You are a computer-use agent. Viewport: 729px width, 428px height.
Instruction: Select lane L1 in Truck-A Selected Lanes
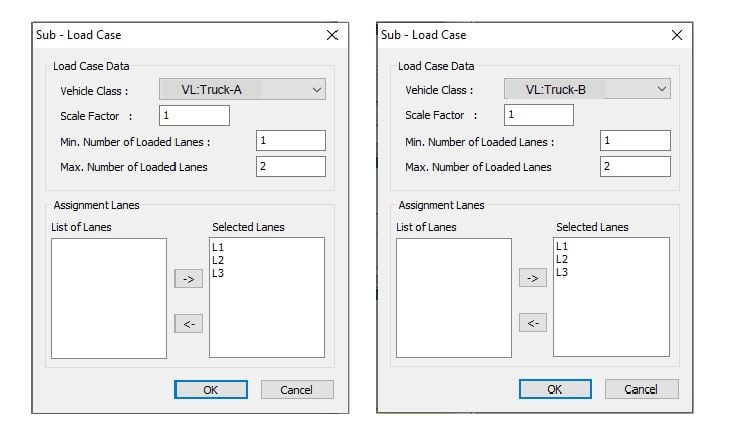pos(217,246)
